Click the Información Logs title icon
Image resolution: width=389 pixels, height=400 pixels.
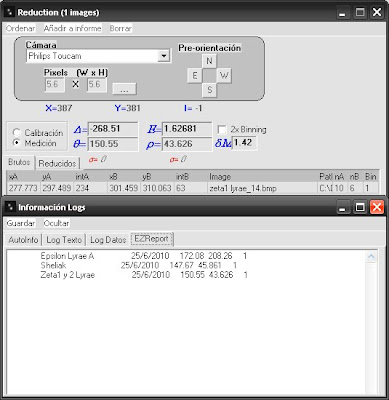tap(10, 207)
